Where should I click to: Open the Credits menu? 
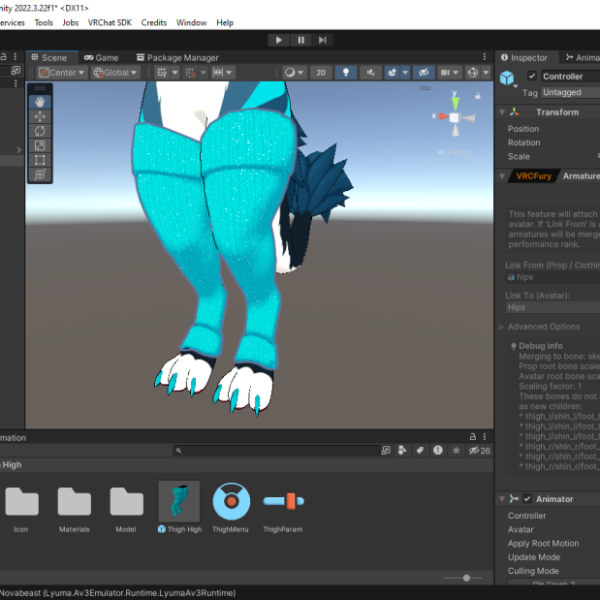(154, 23)
